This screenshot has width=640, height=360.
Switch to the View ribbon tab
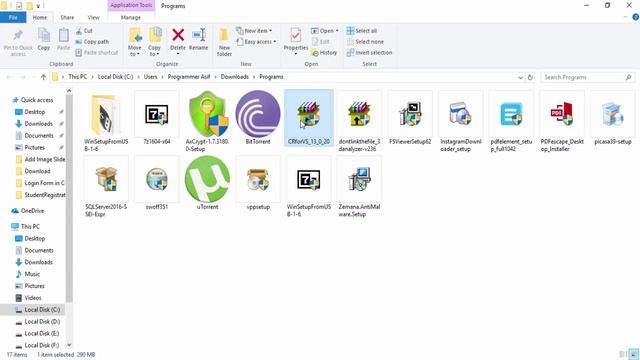click(x=93, y=17)
